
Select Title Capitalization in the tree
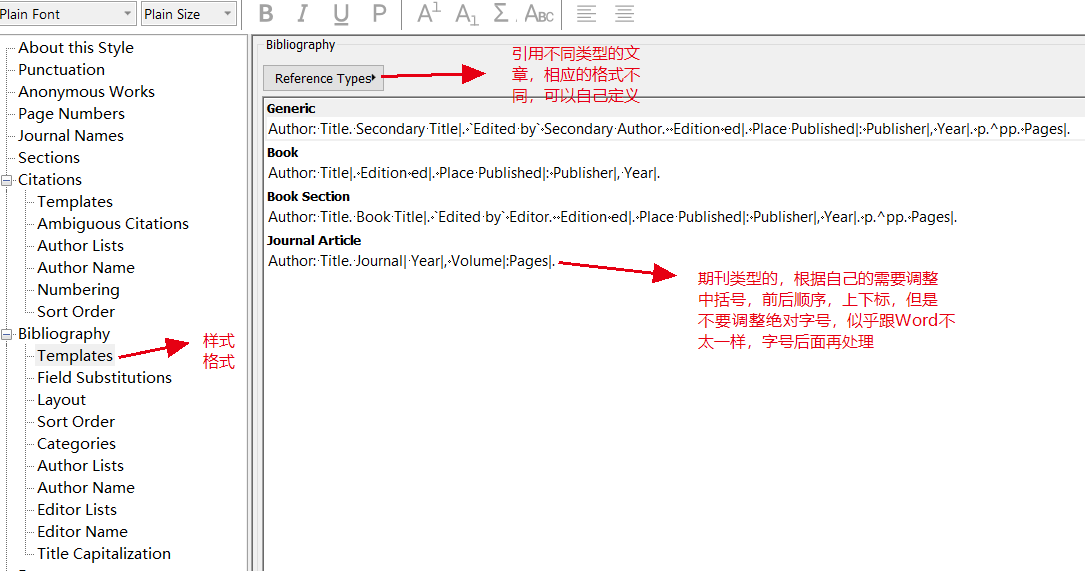(x=104, y=554)
